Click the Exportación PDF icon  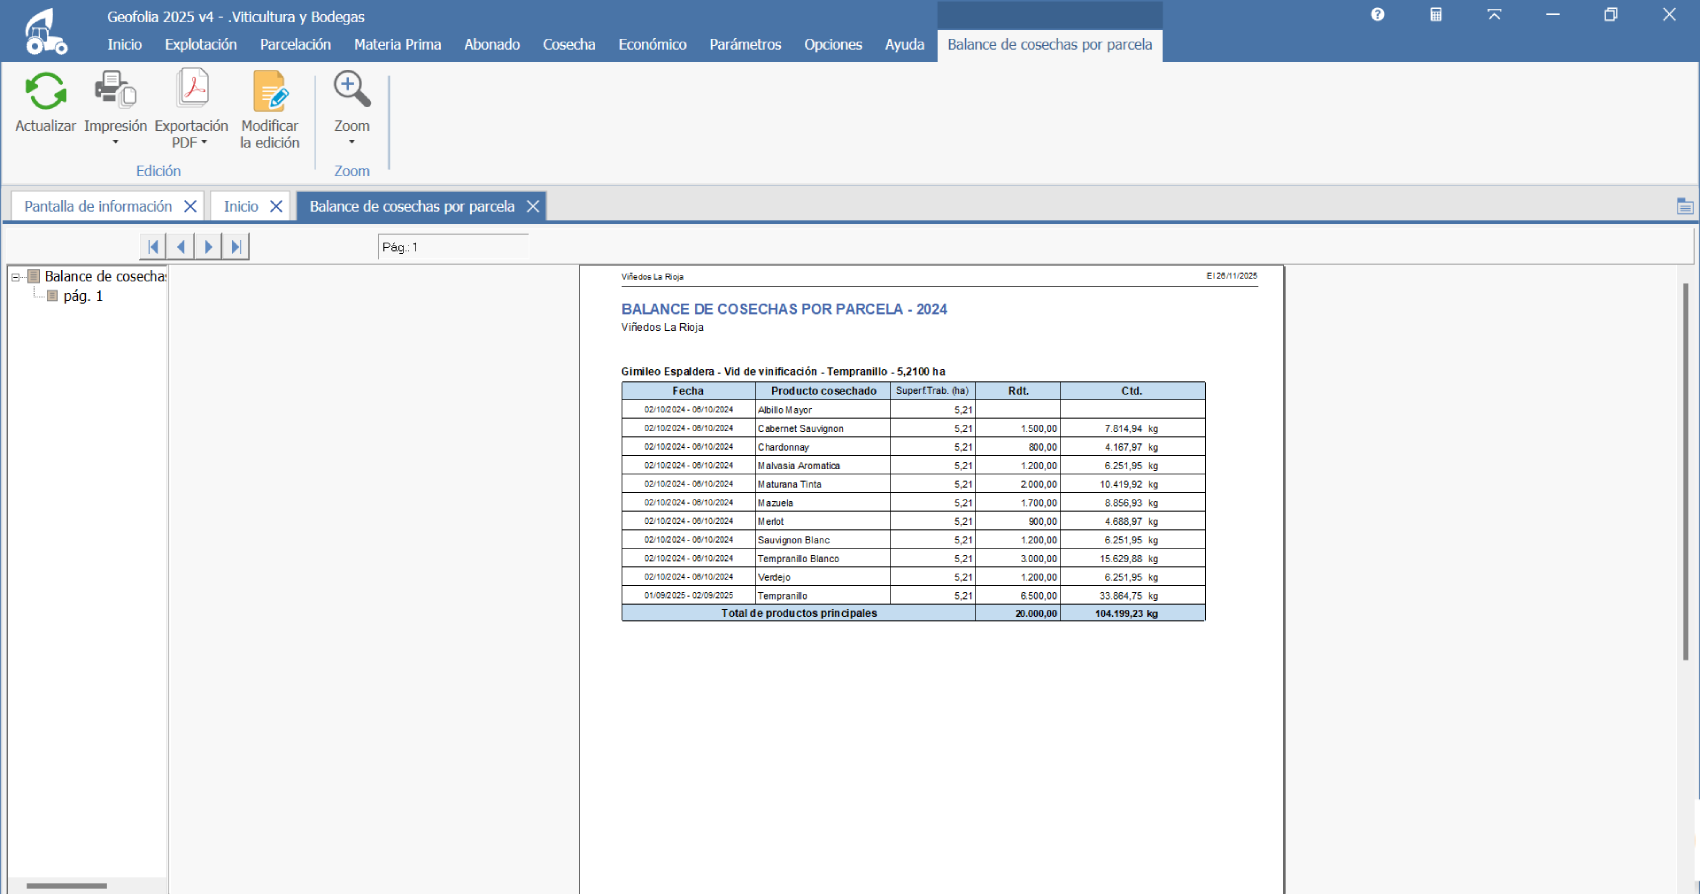(x=191, y=92)
